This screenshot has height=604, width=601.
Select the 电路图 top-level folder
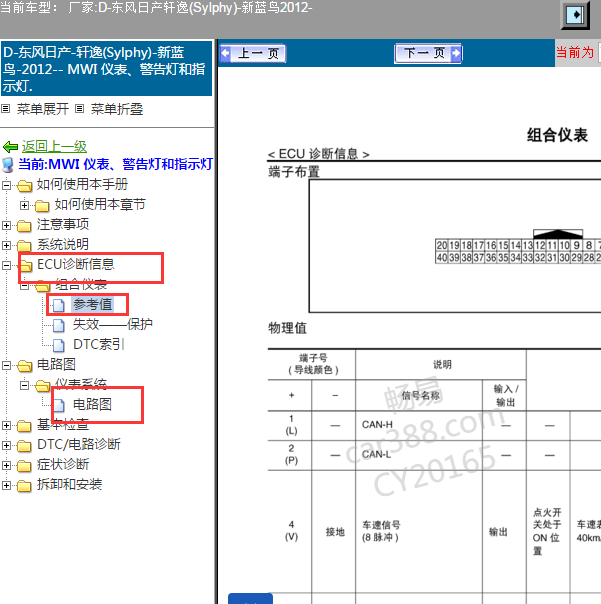56,364
